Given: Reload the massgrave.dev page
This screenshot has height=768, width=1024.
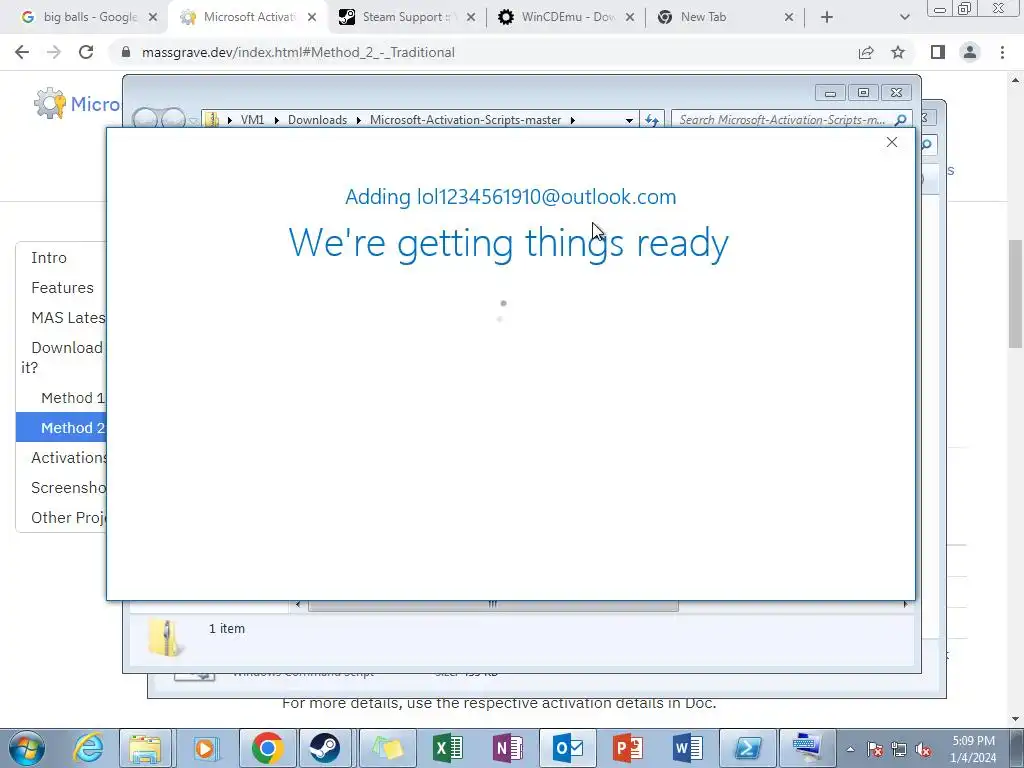Looking at the screenshot, I should 86,52.
